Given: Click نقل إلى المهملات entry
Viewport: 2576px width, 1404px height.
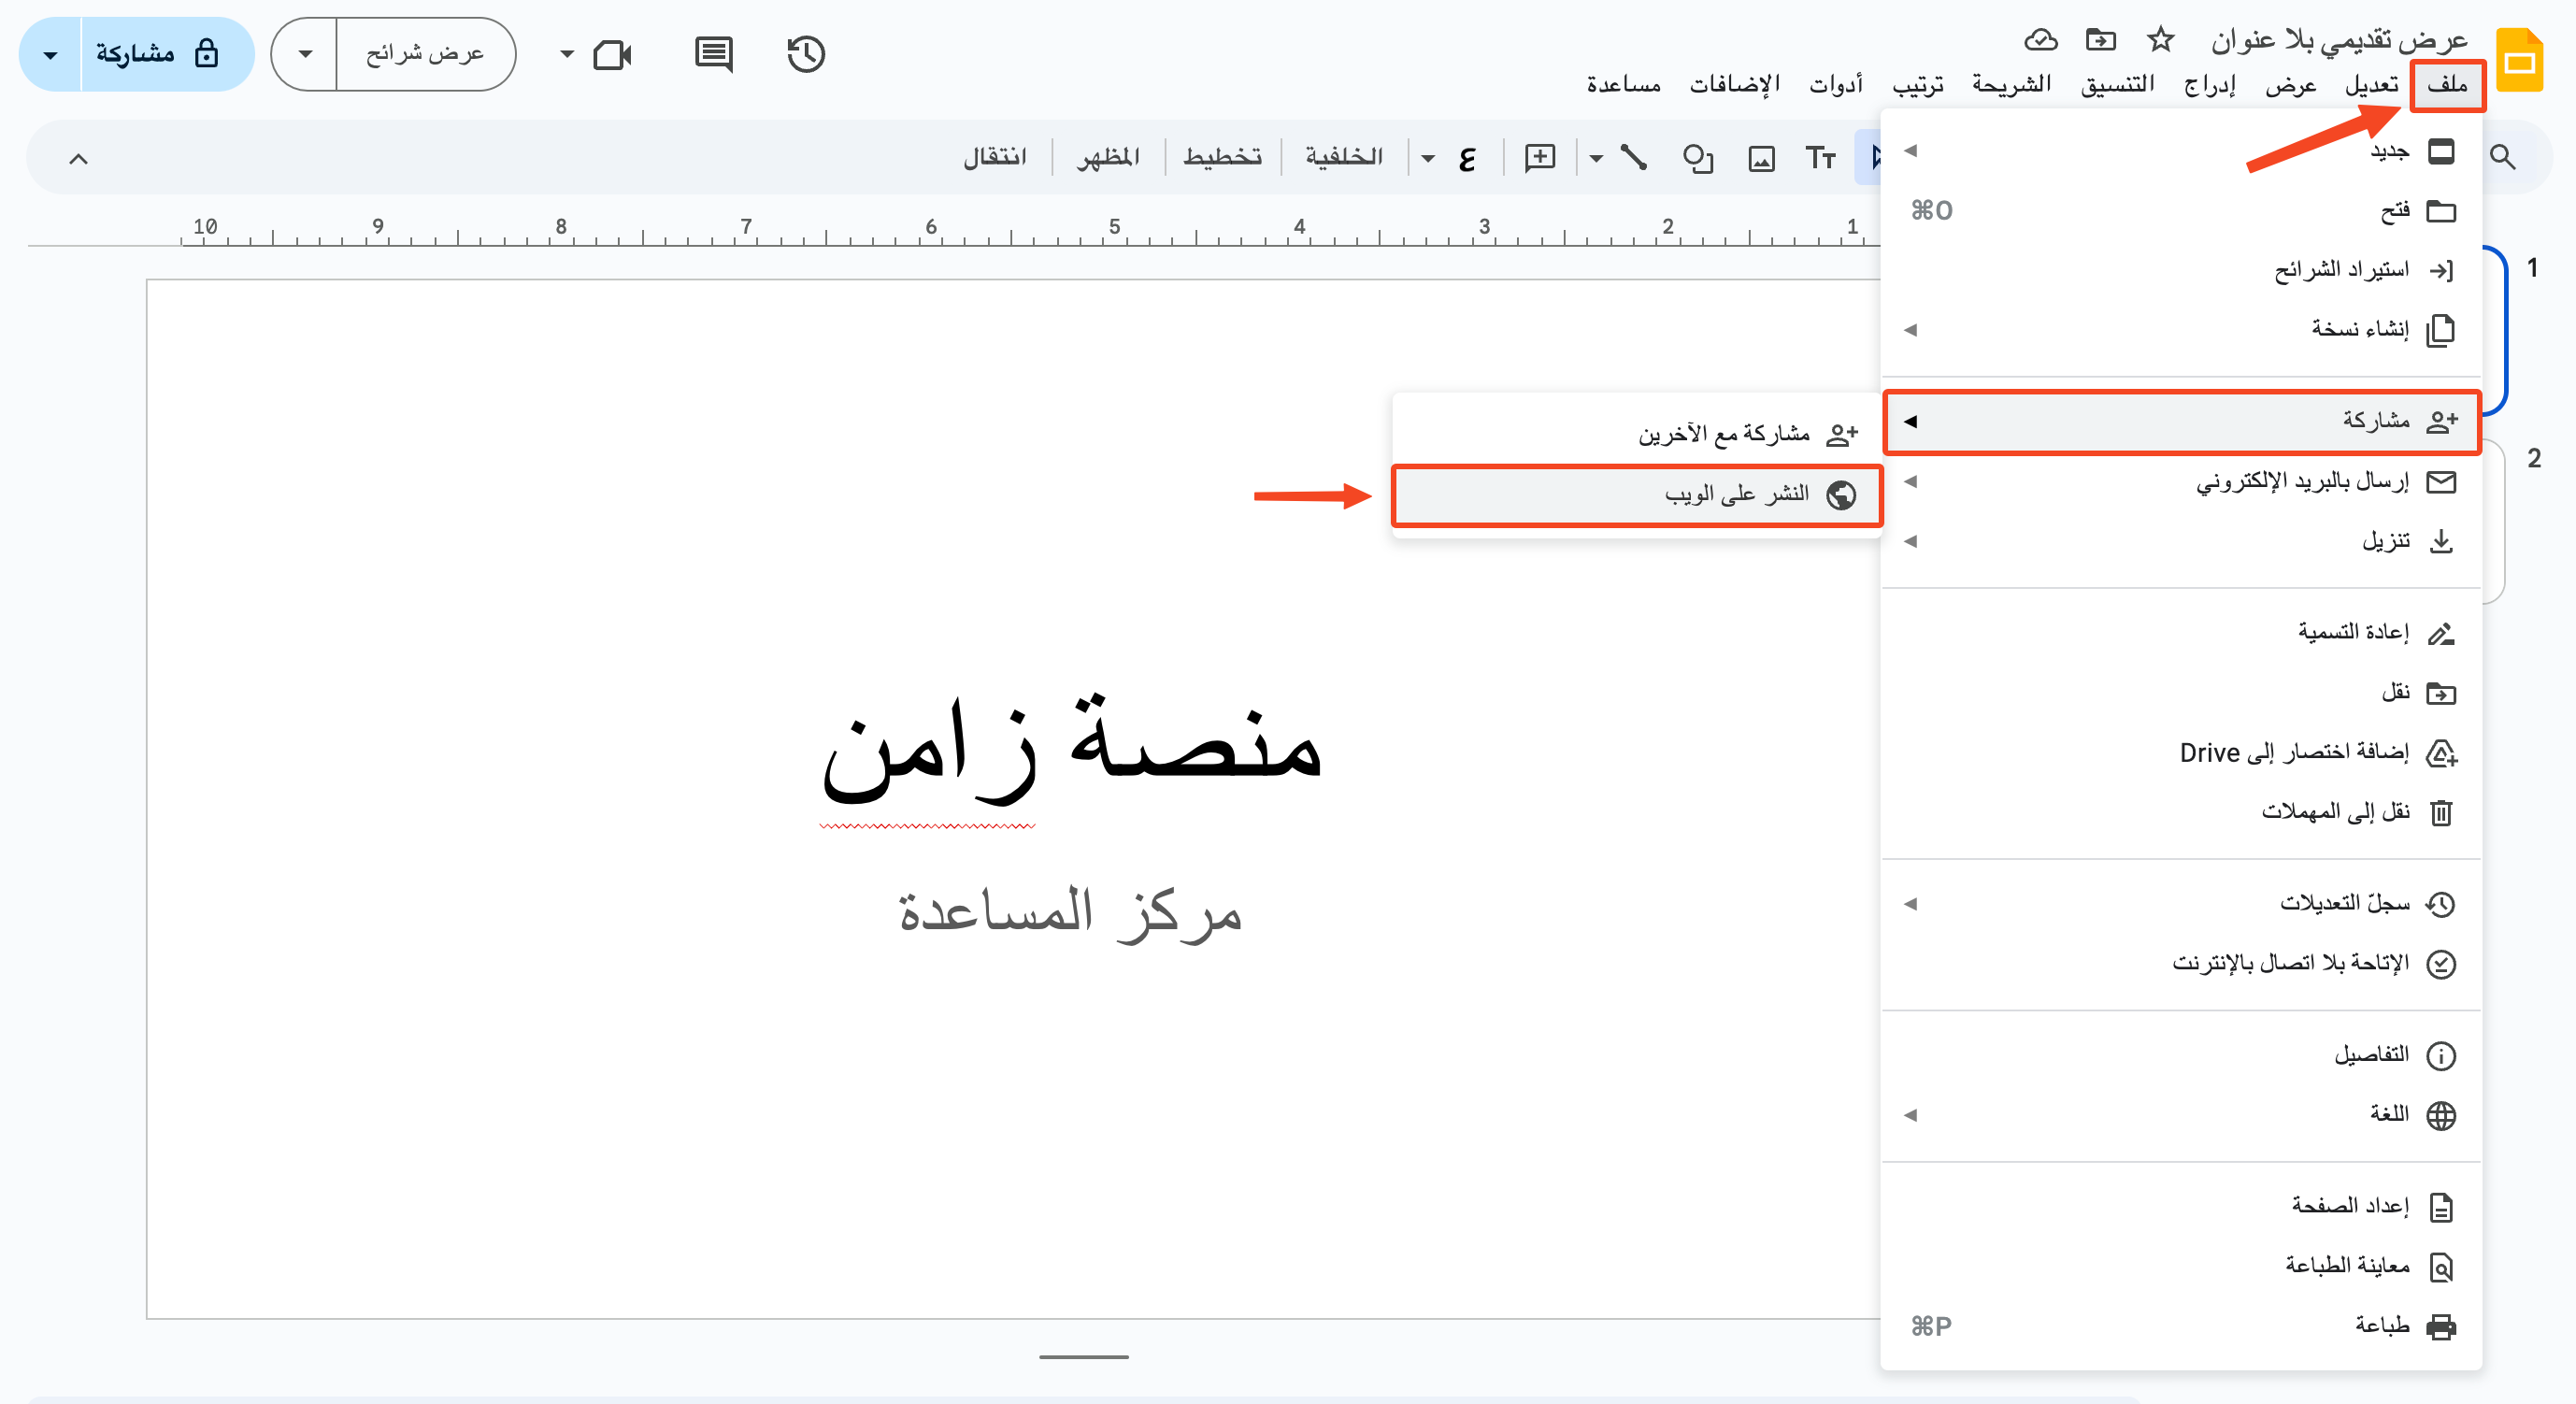Looking at the screenshot, I should pos(2181,812).
